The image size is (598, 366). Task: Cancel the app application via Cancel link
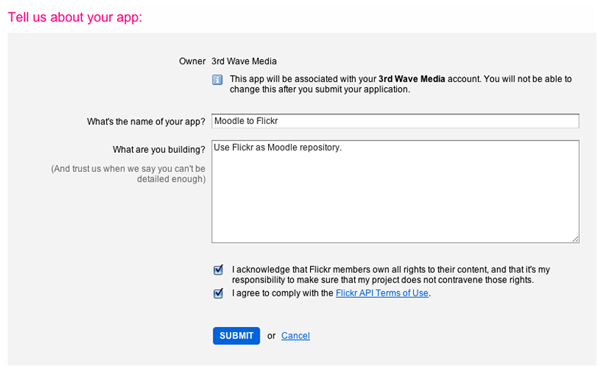point(296,336)
